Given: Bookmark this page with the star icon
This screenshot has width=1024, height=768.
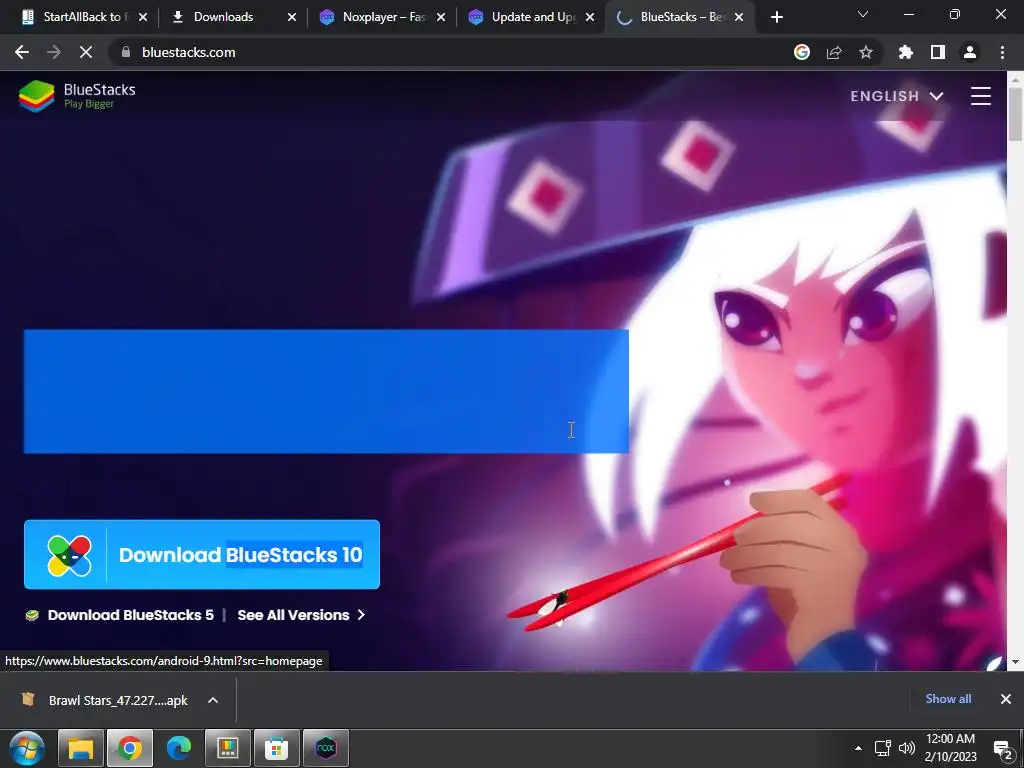Looking at the screenshot, I should pyautogui.click(x=866, y=52).
